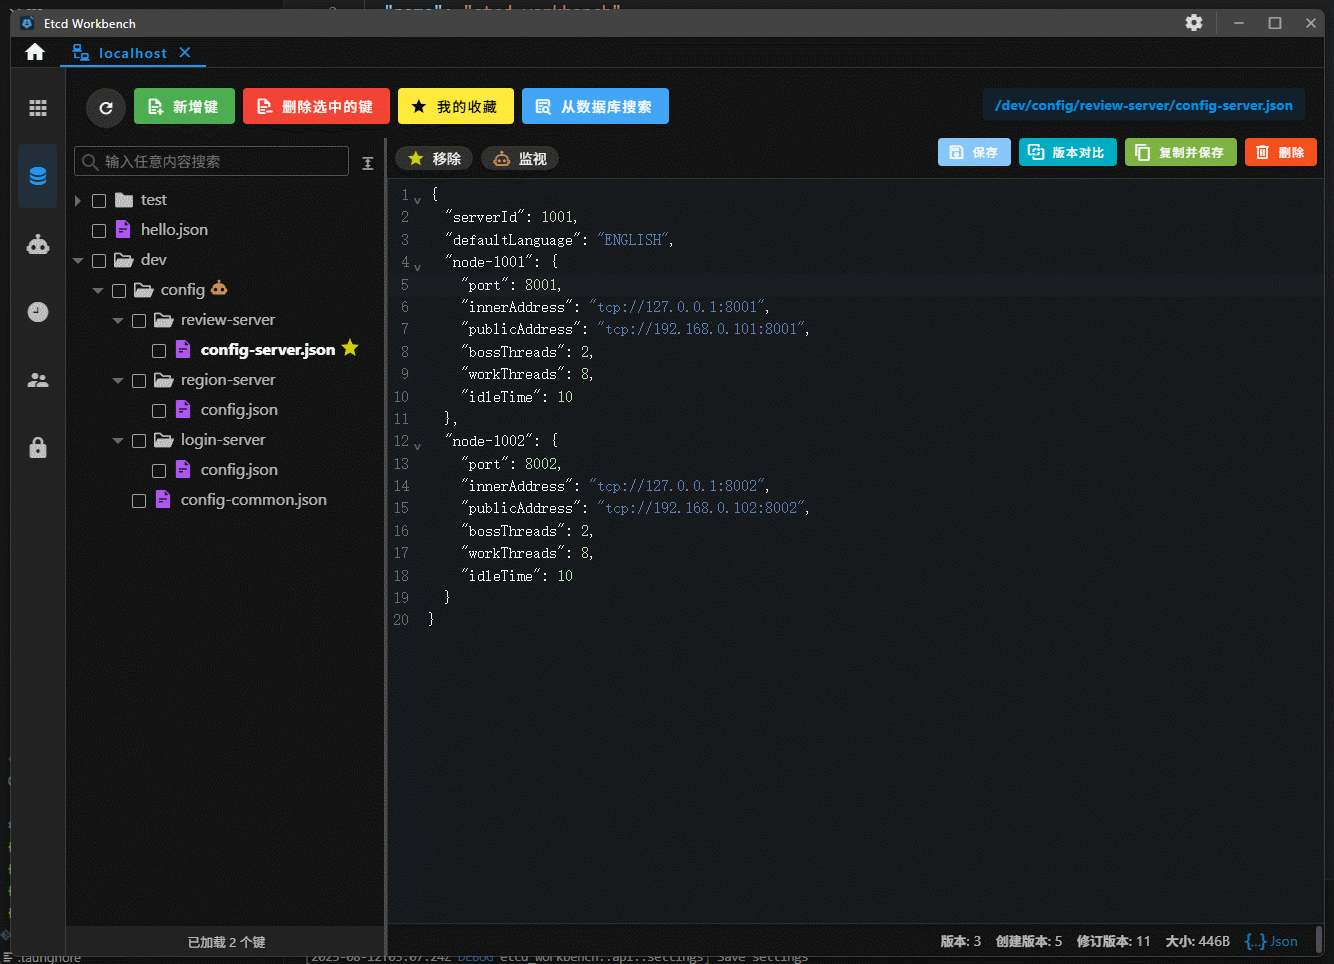
Task: Click the 修订版本: 11 status entry
Action: pos(1114,941)
